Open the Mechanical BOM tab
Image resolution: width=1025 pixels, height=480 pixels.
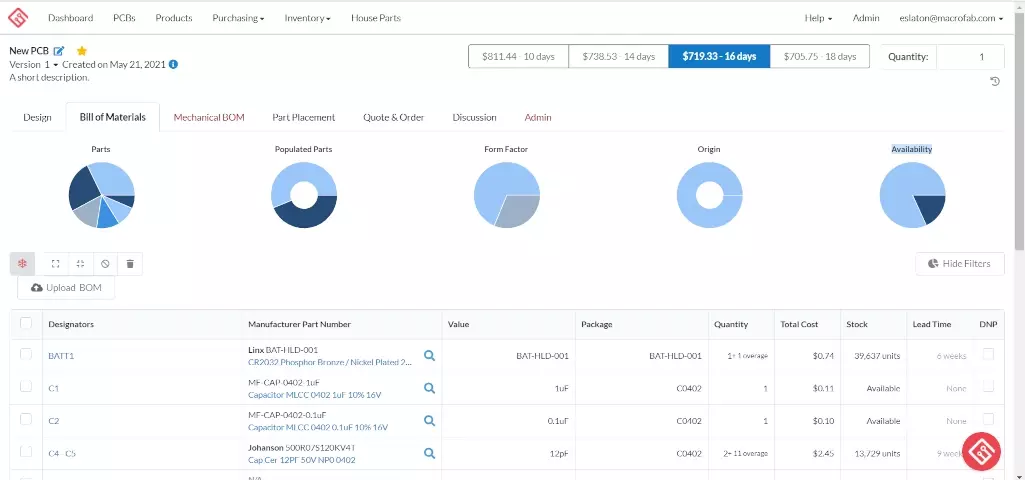[209, 117]
